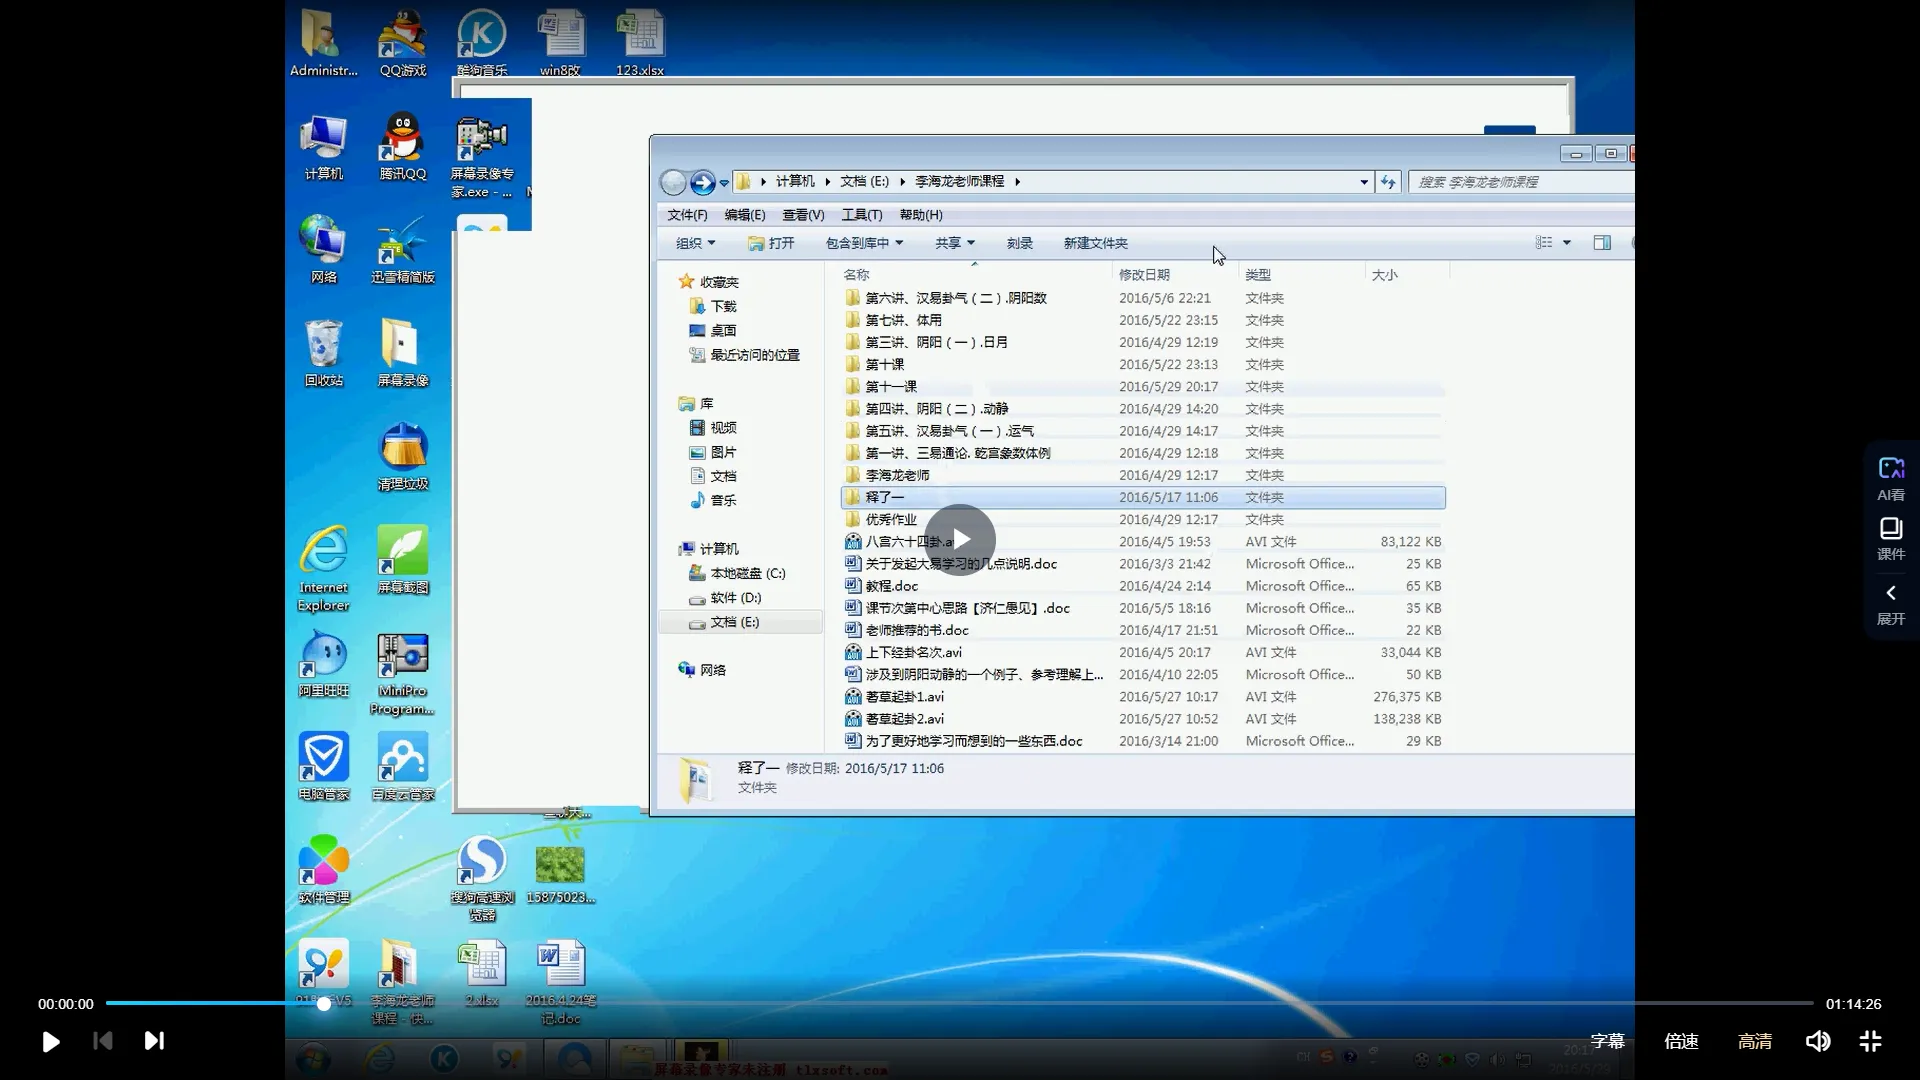Image resolution: width=1920 pixels, height=1080 pixels.
Task: Change video quality via 高清
Action: tap(1755, 1041)
